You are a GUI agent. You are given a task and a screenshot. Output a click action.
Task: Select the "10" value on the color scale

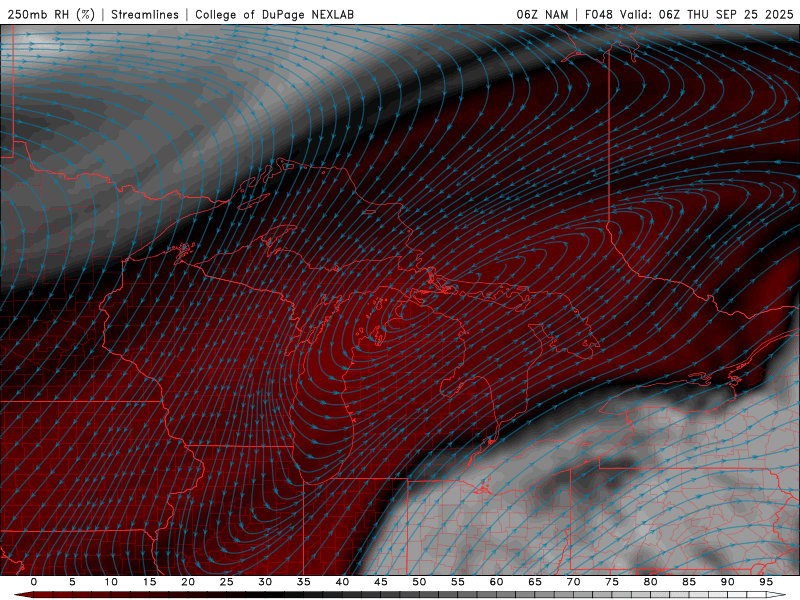111,582
